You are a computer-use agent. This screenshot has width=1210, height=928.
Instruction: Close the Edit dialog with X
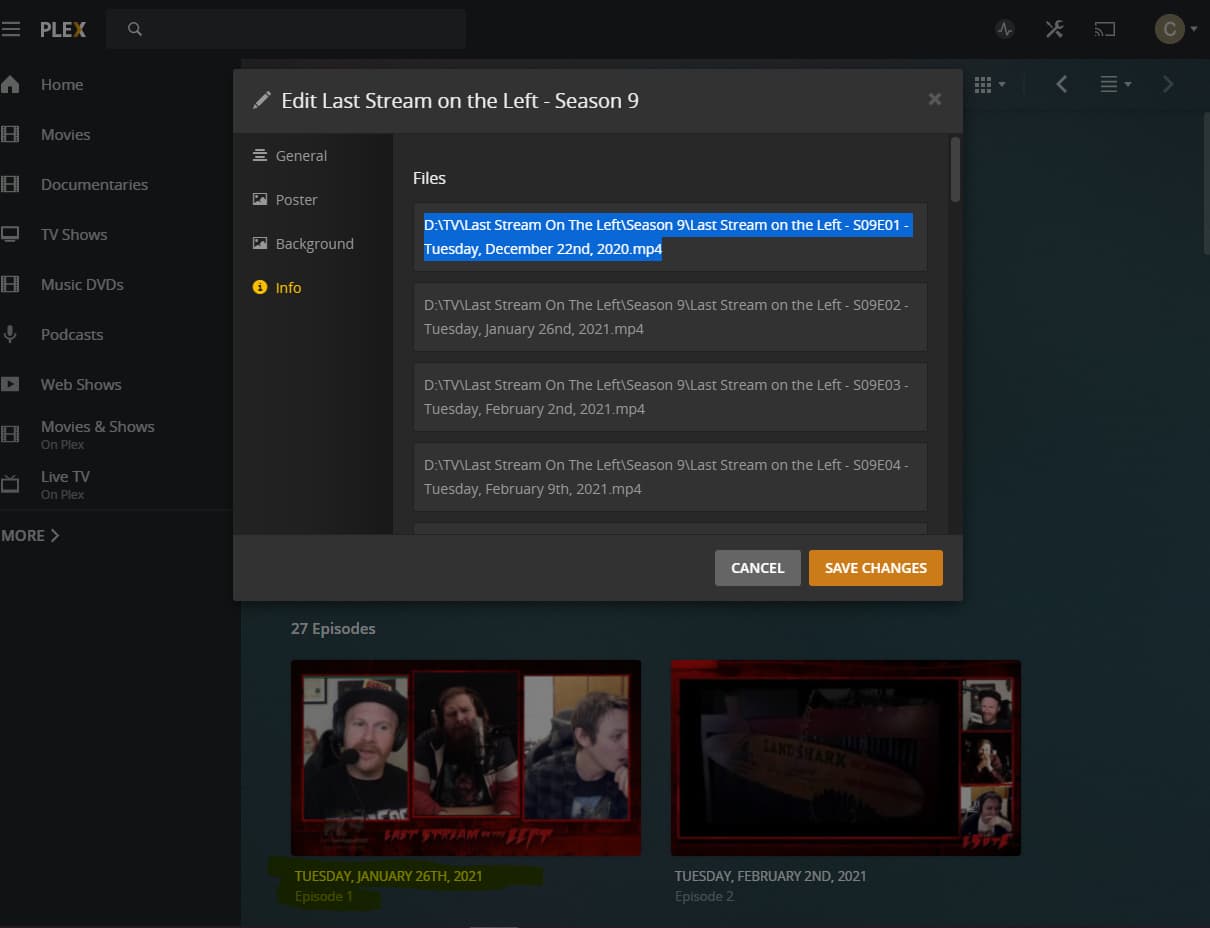[x=935, y=99]
